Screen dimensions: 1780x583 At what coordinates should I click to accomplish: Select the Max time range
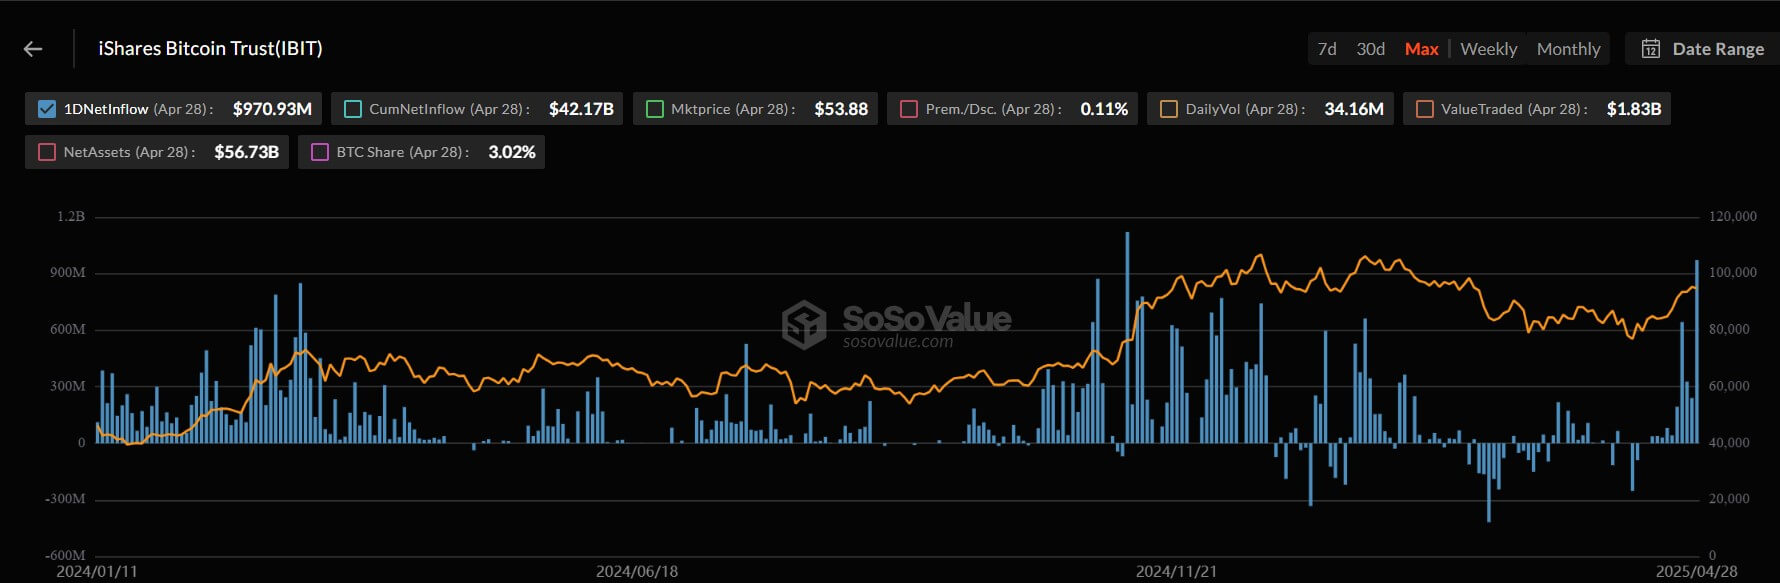point(1421,49)
